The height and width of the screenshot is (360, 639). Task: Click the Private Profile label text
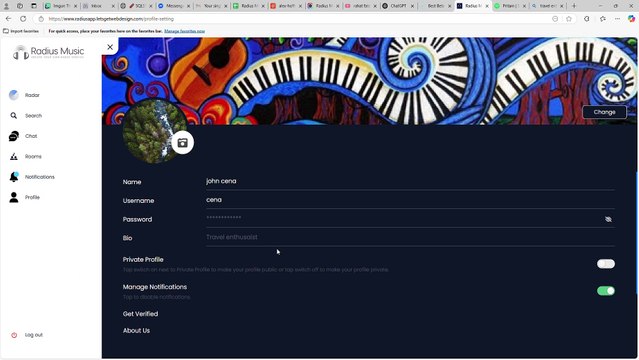click(143, 260)
